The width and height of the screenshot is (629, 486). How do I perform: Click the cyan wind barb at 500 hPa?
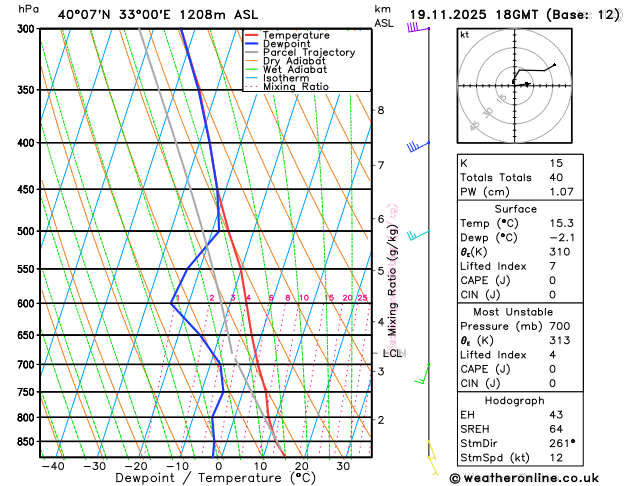pos(418,234)
